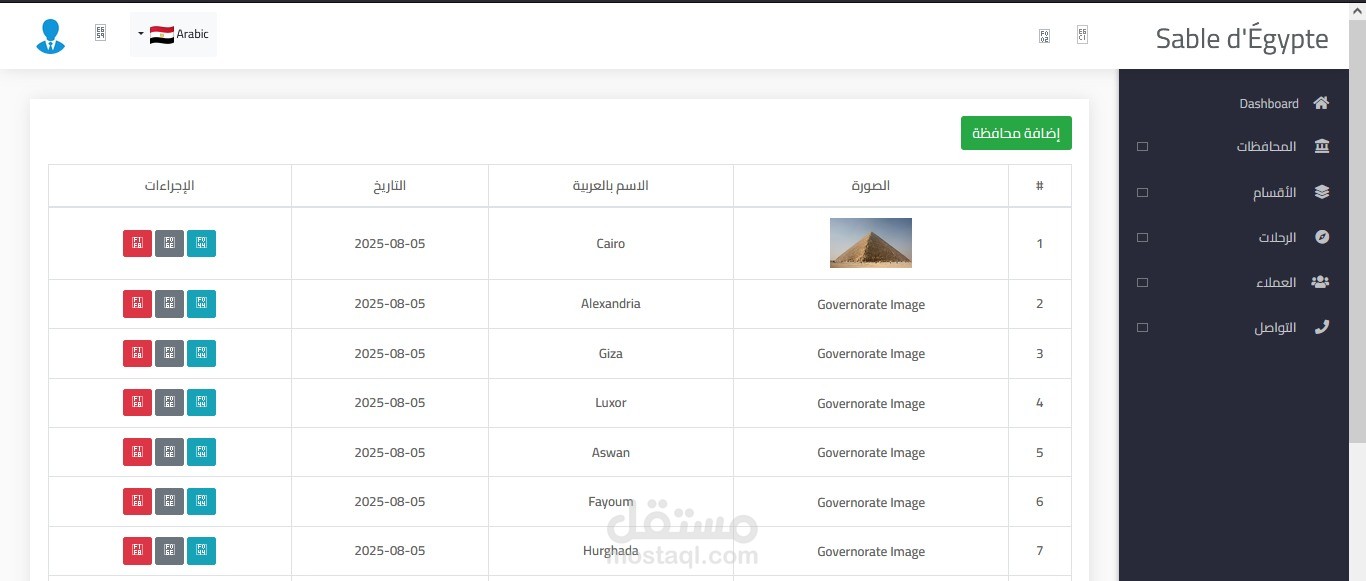This screenshot has width=1366, height=581.
Task: Select the Fayoum name cell
Action: (611, 502)
